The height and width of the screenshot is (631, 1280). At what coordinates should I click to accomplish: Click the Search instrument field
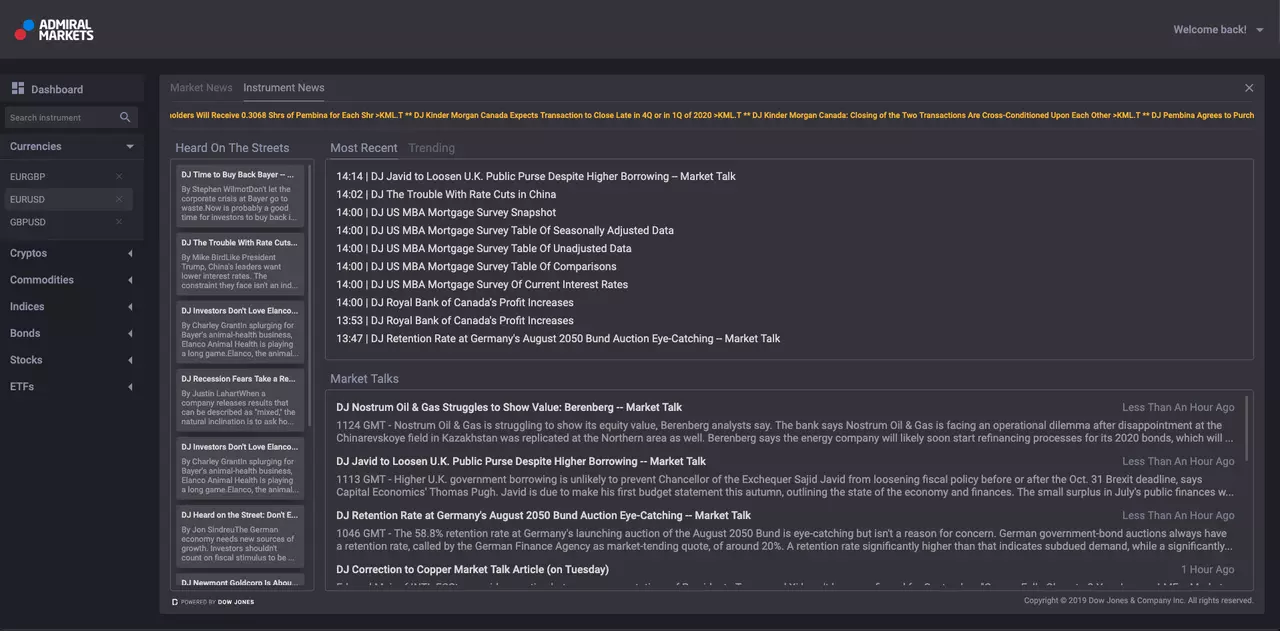pyautogui.click(x=62, y=117)
